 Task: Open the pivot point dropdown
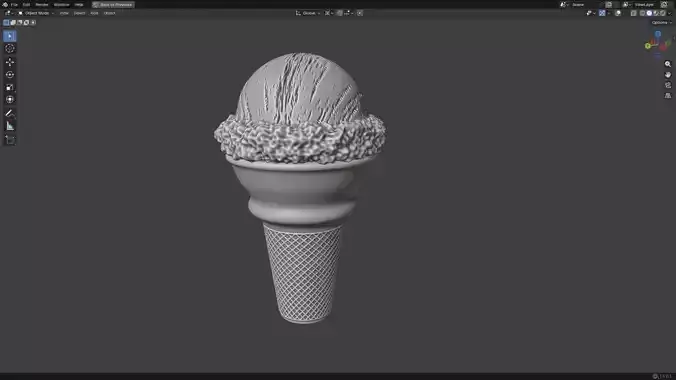pyautogui.click(x=329, y=13)
